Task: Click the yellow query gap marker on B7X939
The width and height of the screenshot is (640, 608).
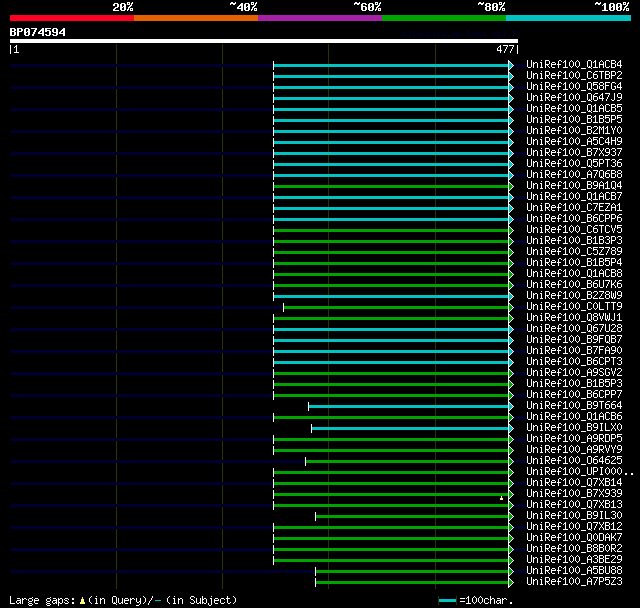Action: click(501, 498)
